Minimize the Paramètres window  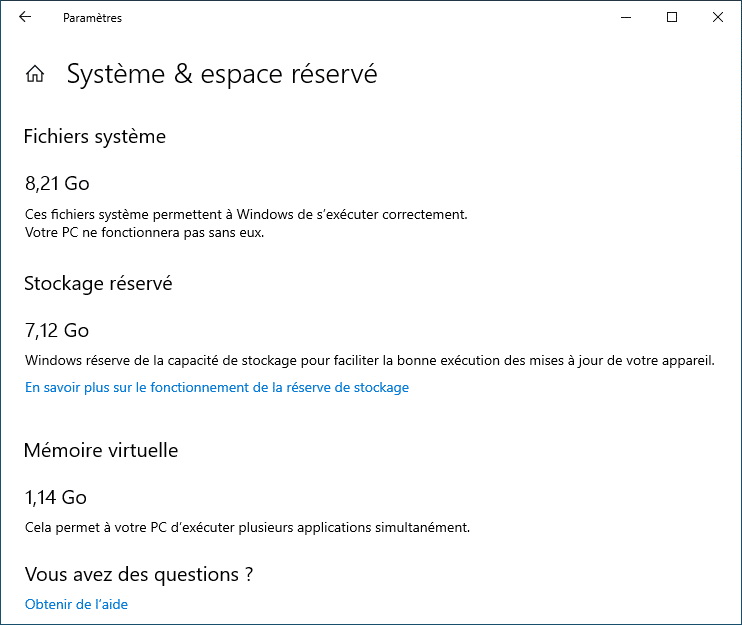point(625,17)
